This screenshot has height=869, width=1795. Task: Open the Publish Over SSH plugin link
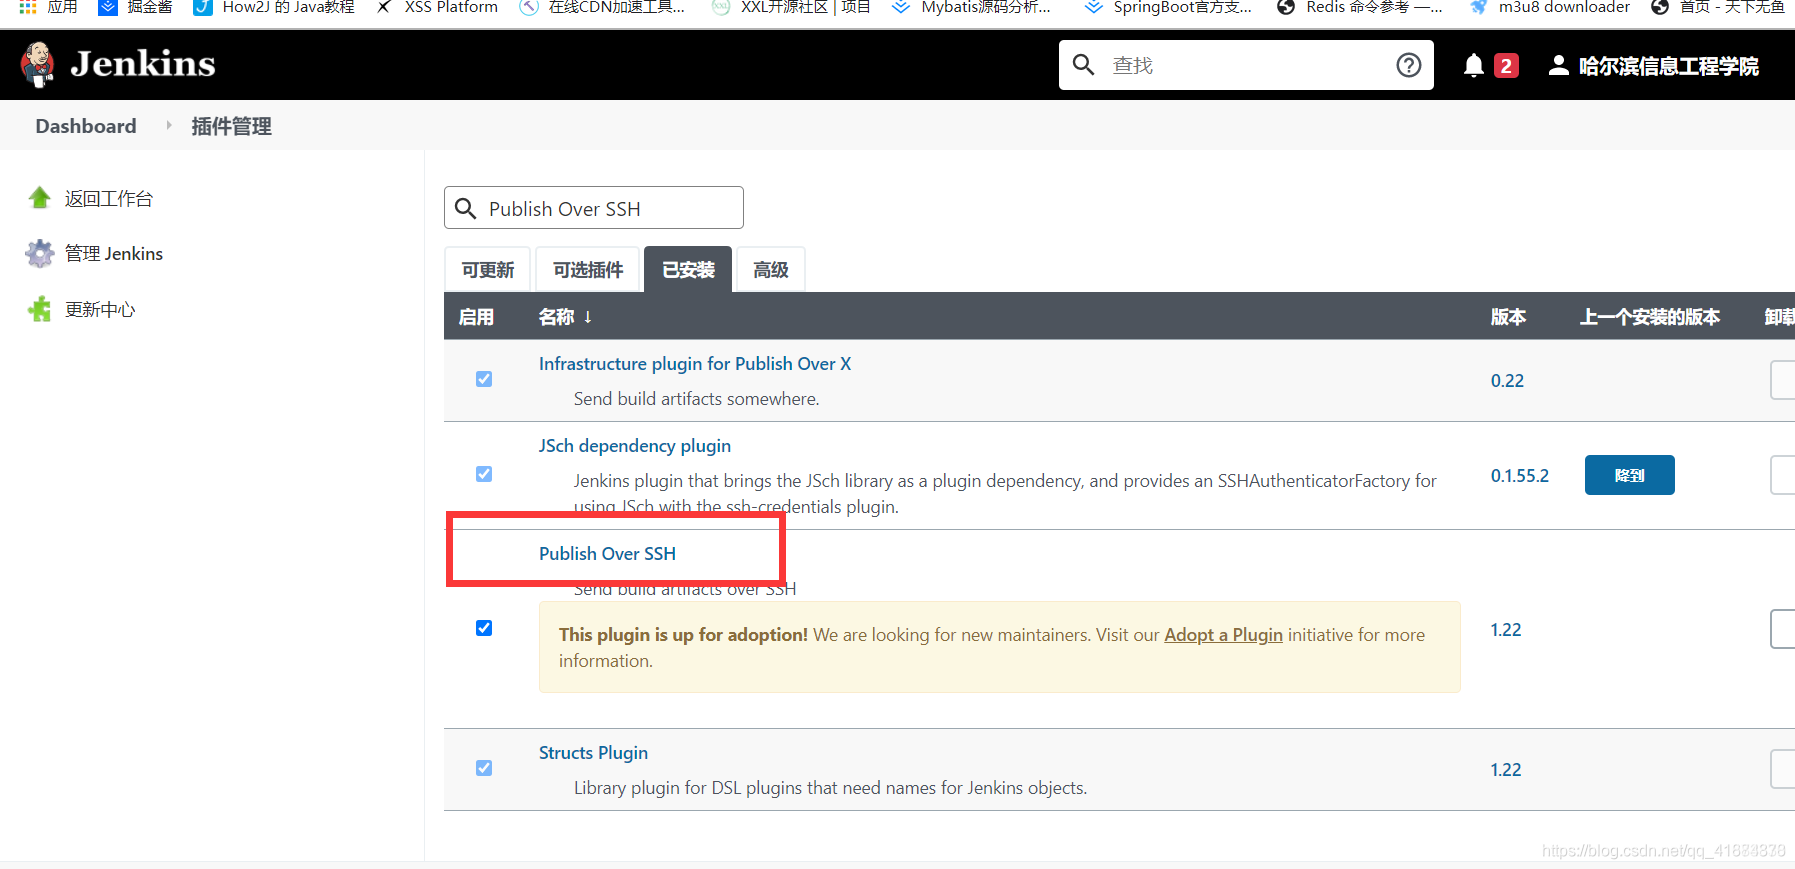pyautogui.click(x=607, y=554)
